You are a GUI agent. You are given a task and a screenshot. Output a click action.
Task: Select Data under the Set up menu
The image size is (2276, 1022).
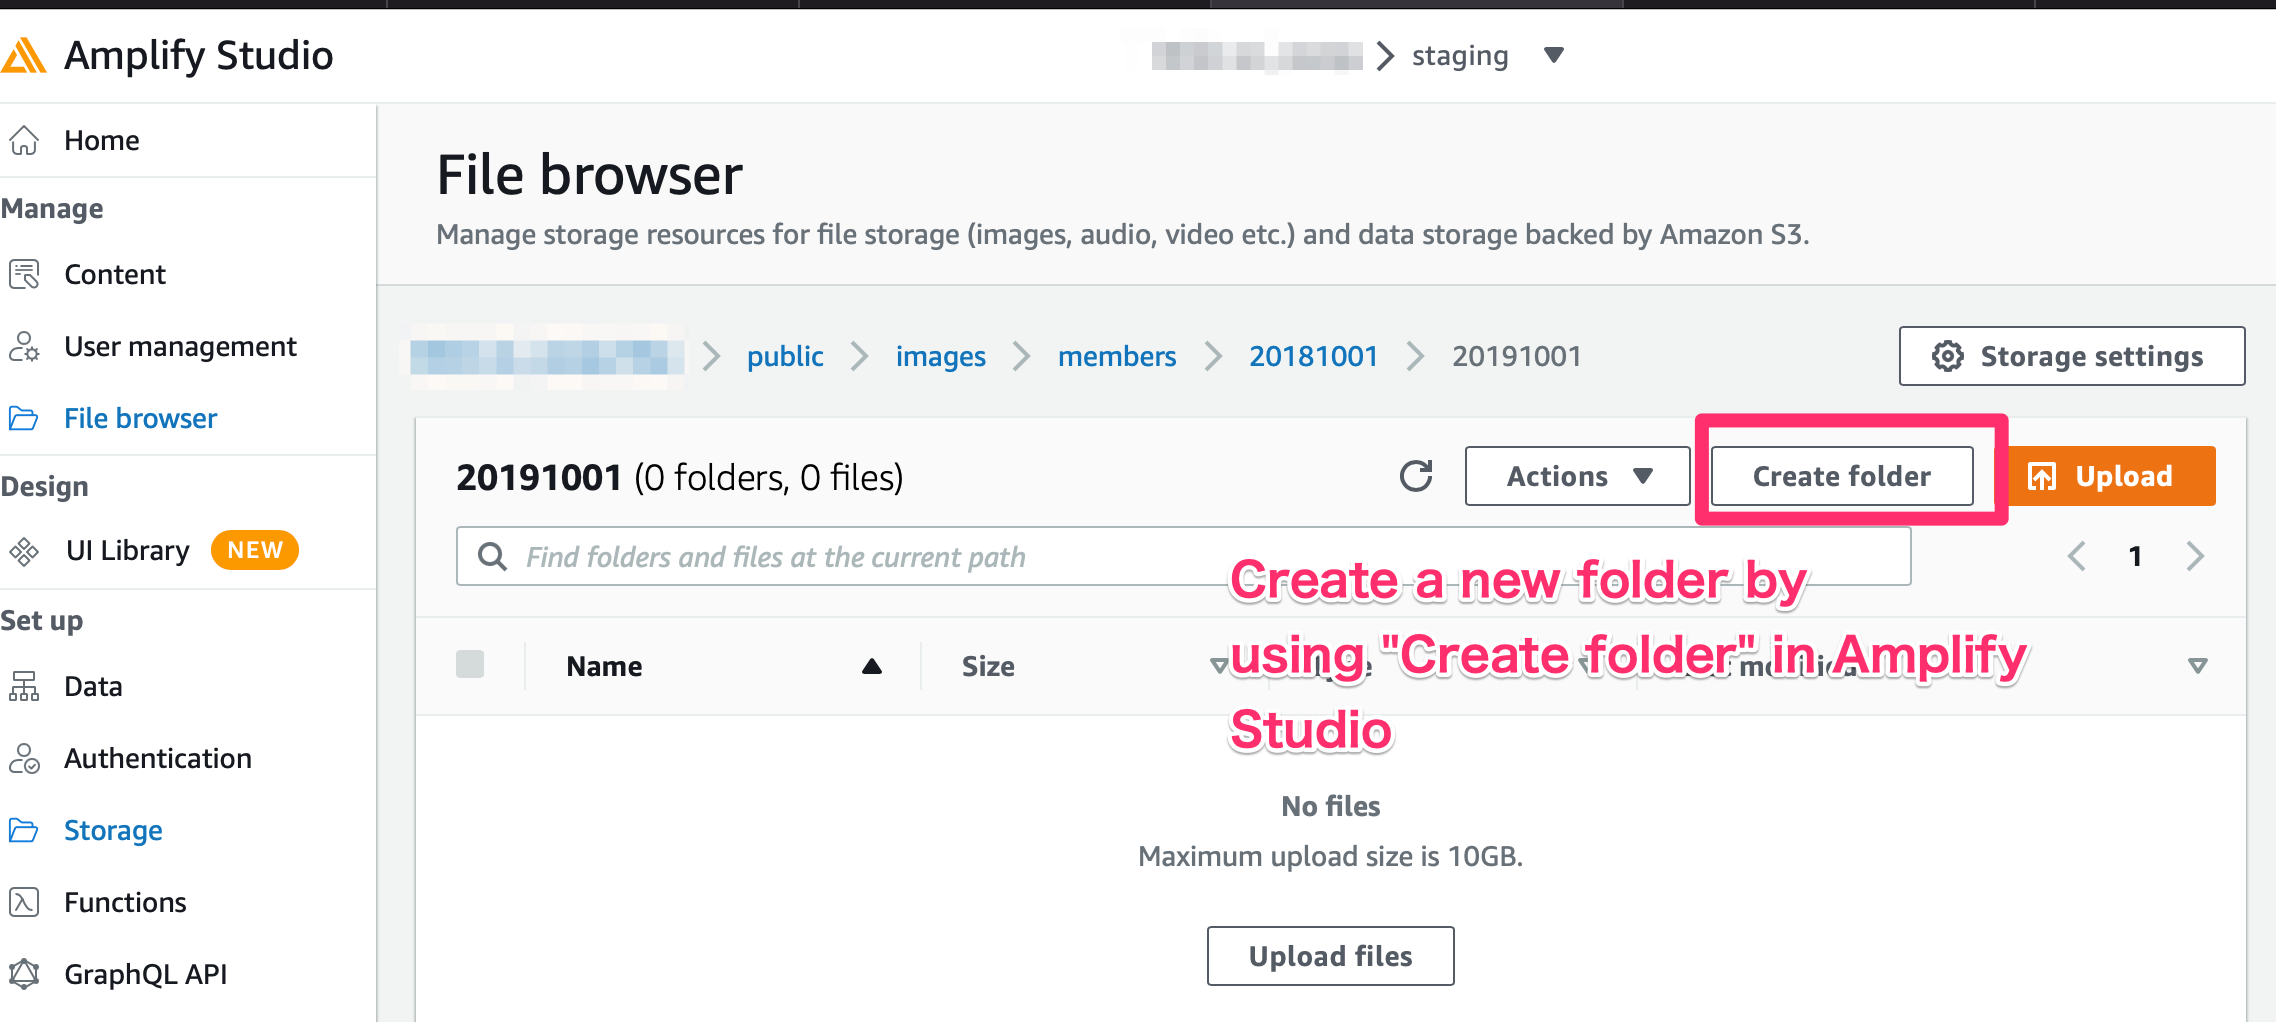pos(24,686)
